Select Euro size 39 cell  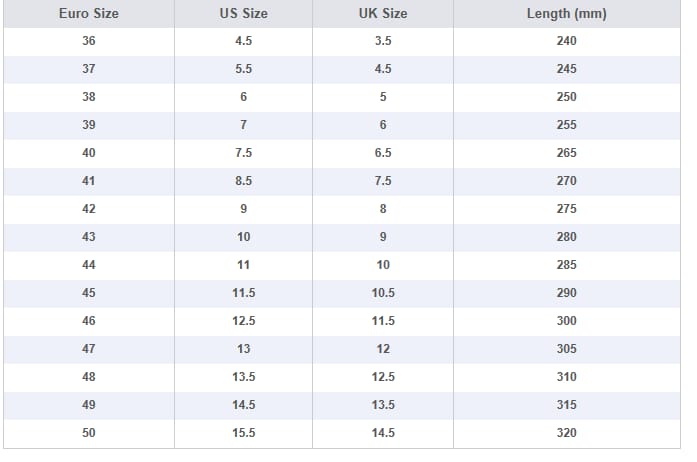click(89, 125)
